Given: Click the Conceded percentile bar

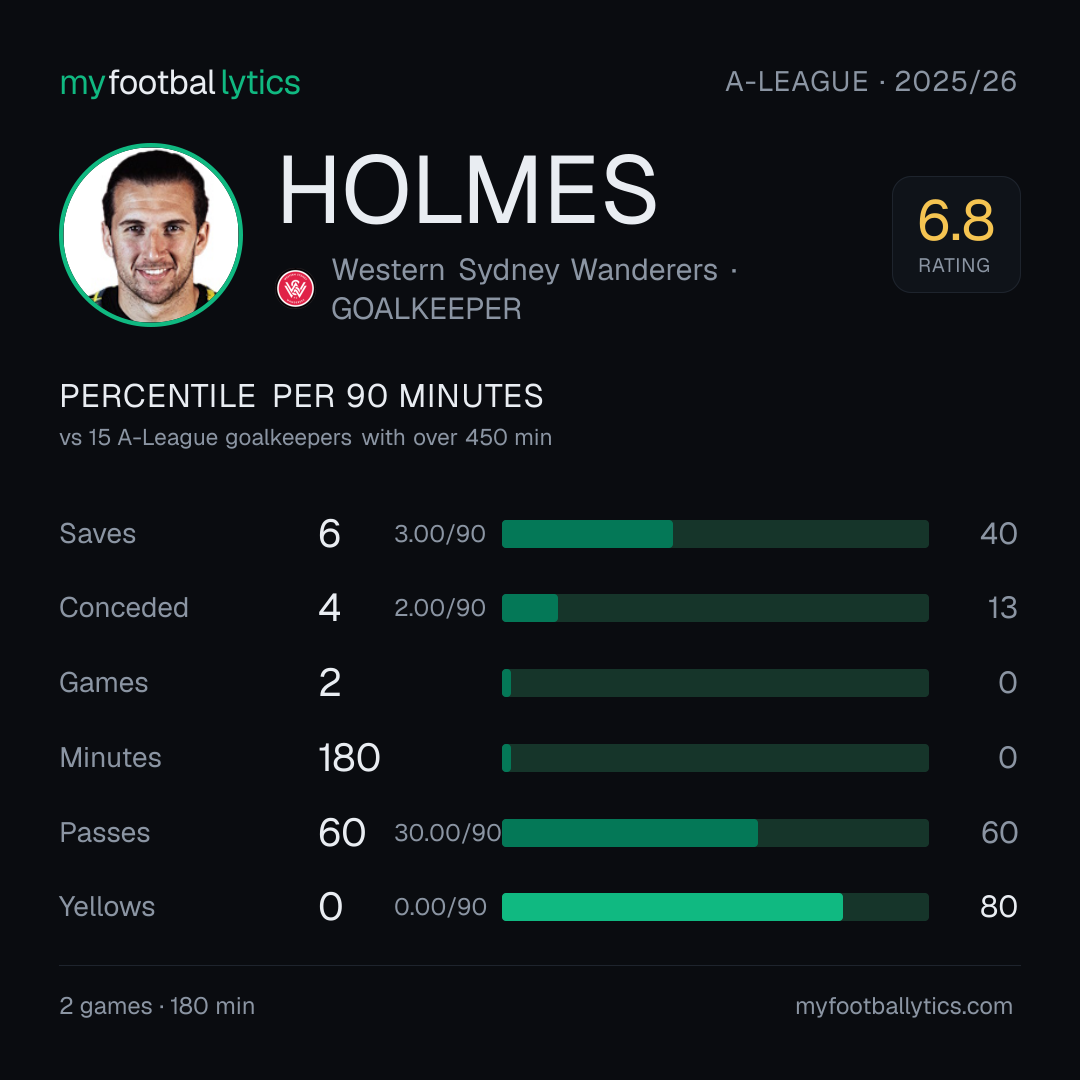Looking at the screenshot, I should tap(715, 608).
